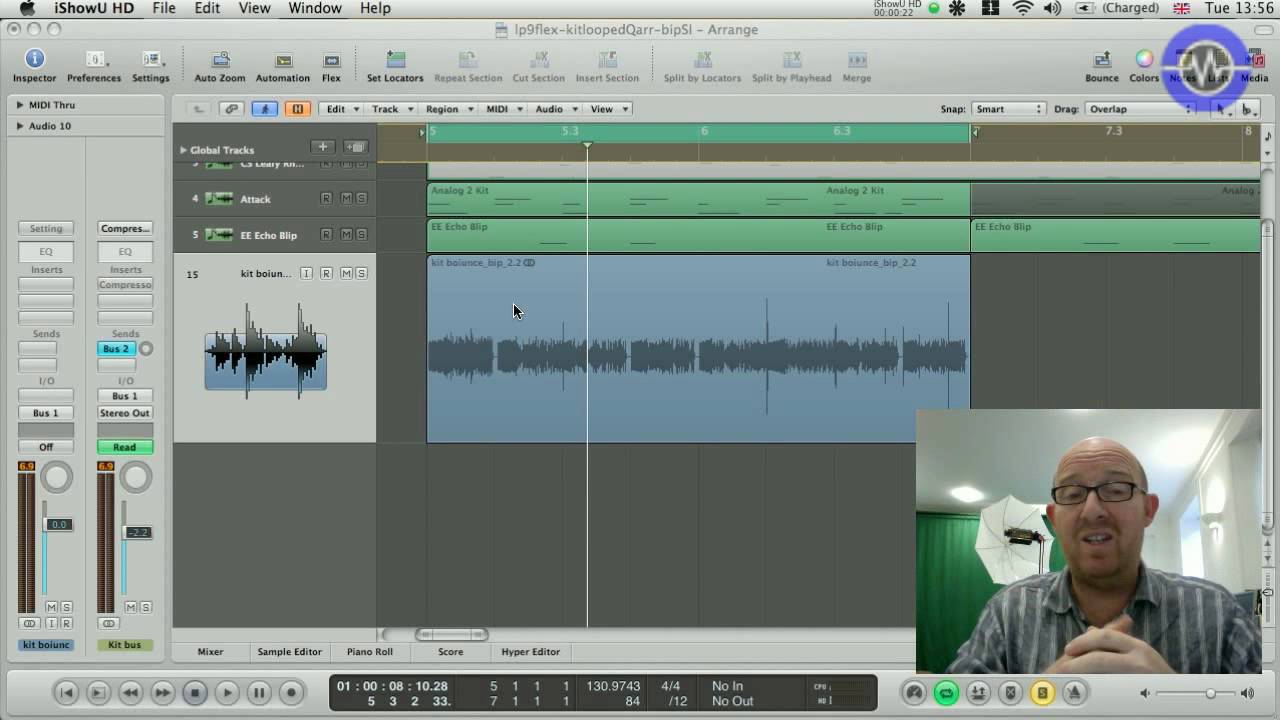This screenshot has height=720, width=1280.
Task: Click the Play button in transport
Action: tap(227, 692)
